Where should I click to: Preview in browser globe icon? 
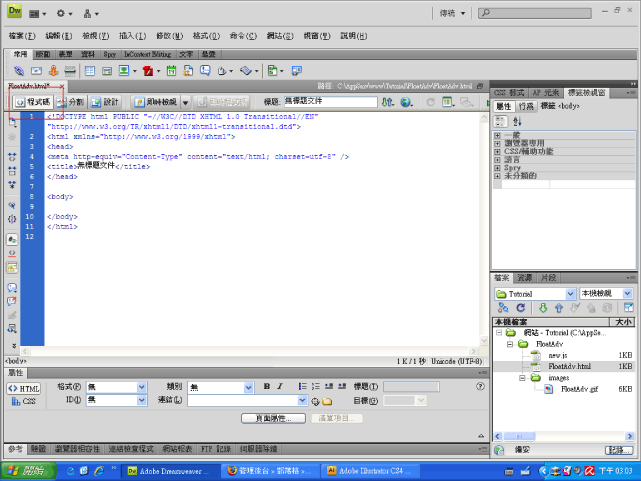click(x=405, y=102)
